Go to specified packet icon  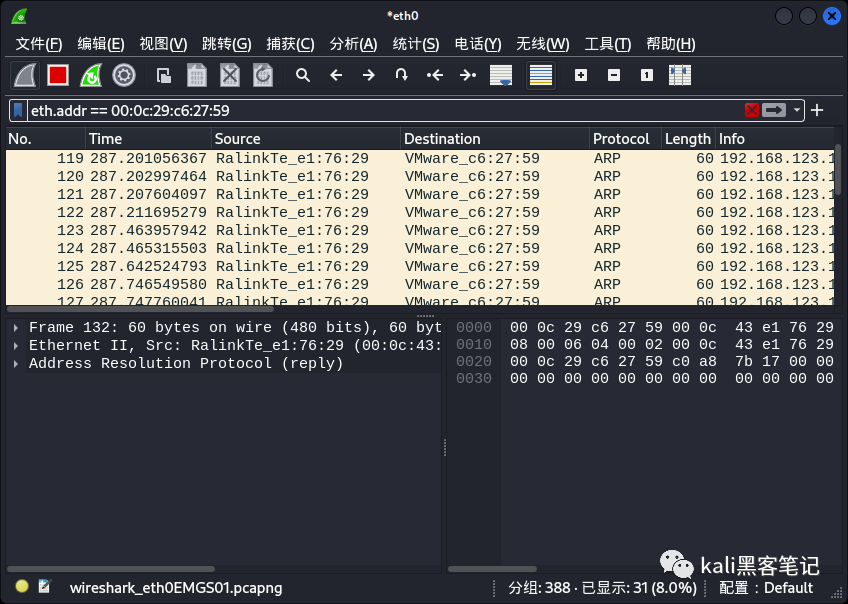point(401,75)
